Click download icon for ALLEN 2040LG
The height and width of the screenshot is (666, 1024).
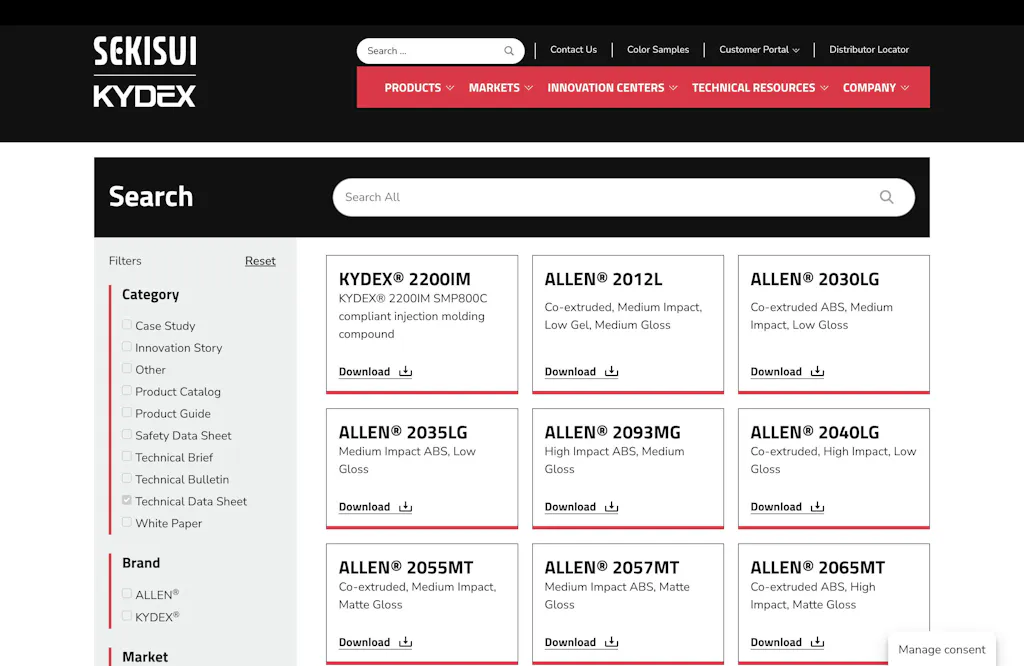[x=817, y=507]
